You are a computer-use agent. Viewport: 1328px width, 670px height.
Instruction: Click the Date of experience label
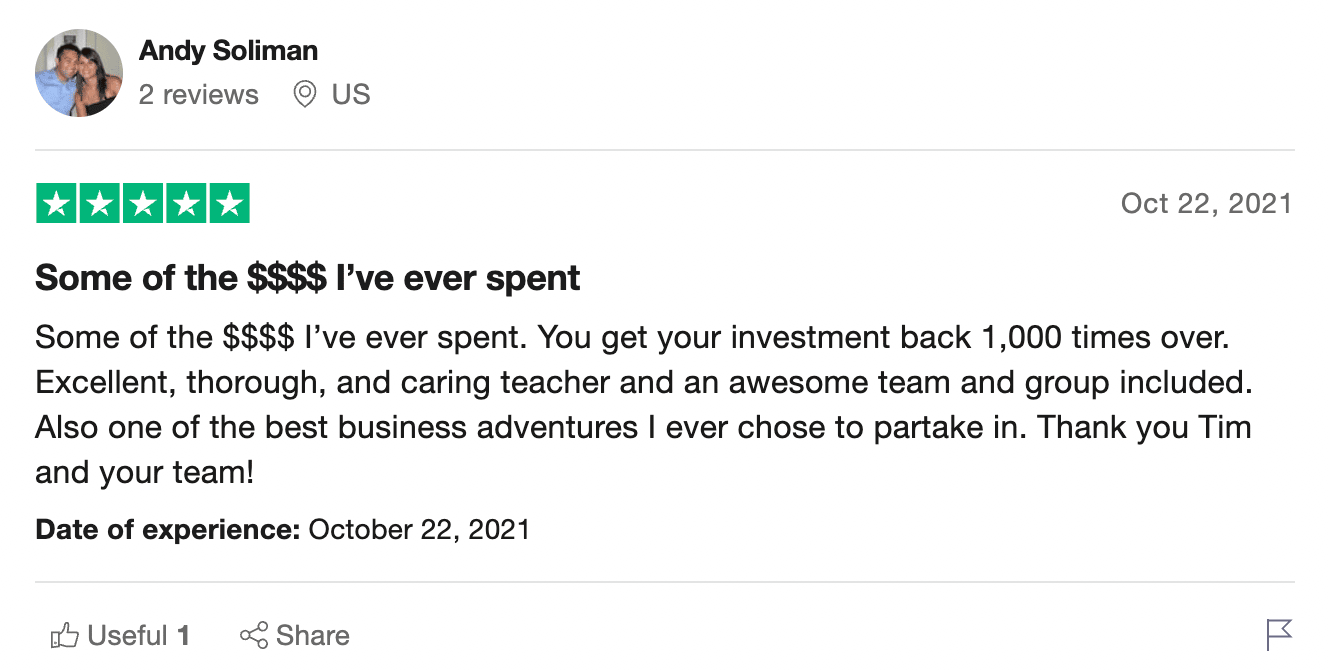click(167, 529)
